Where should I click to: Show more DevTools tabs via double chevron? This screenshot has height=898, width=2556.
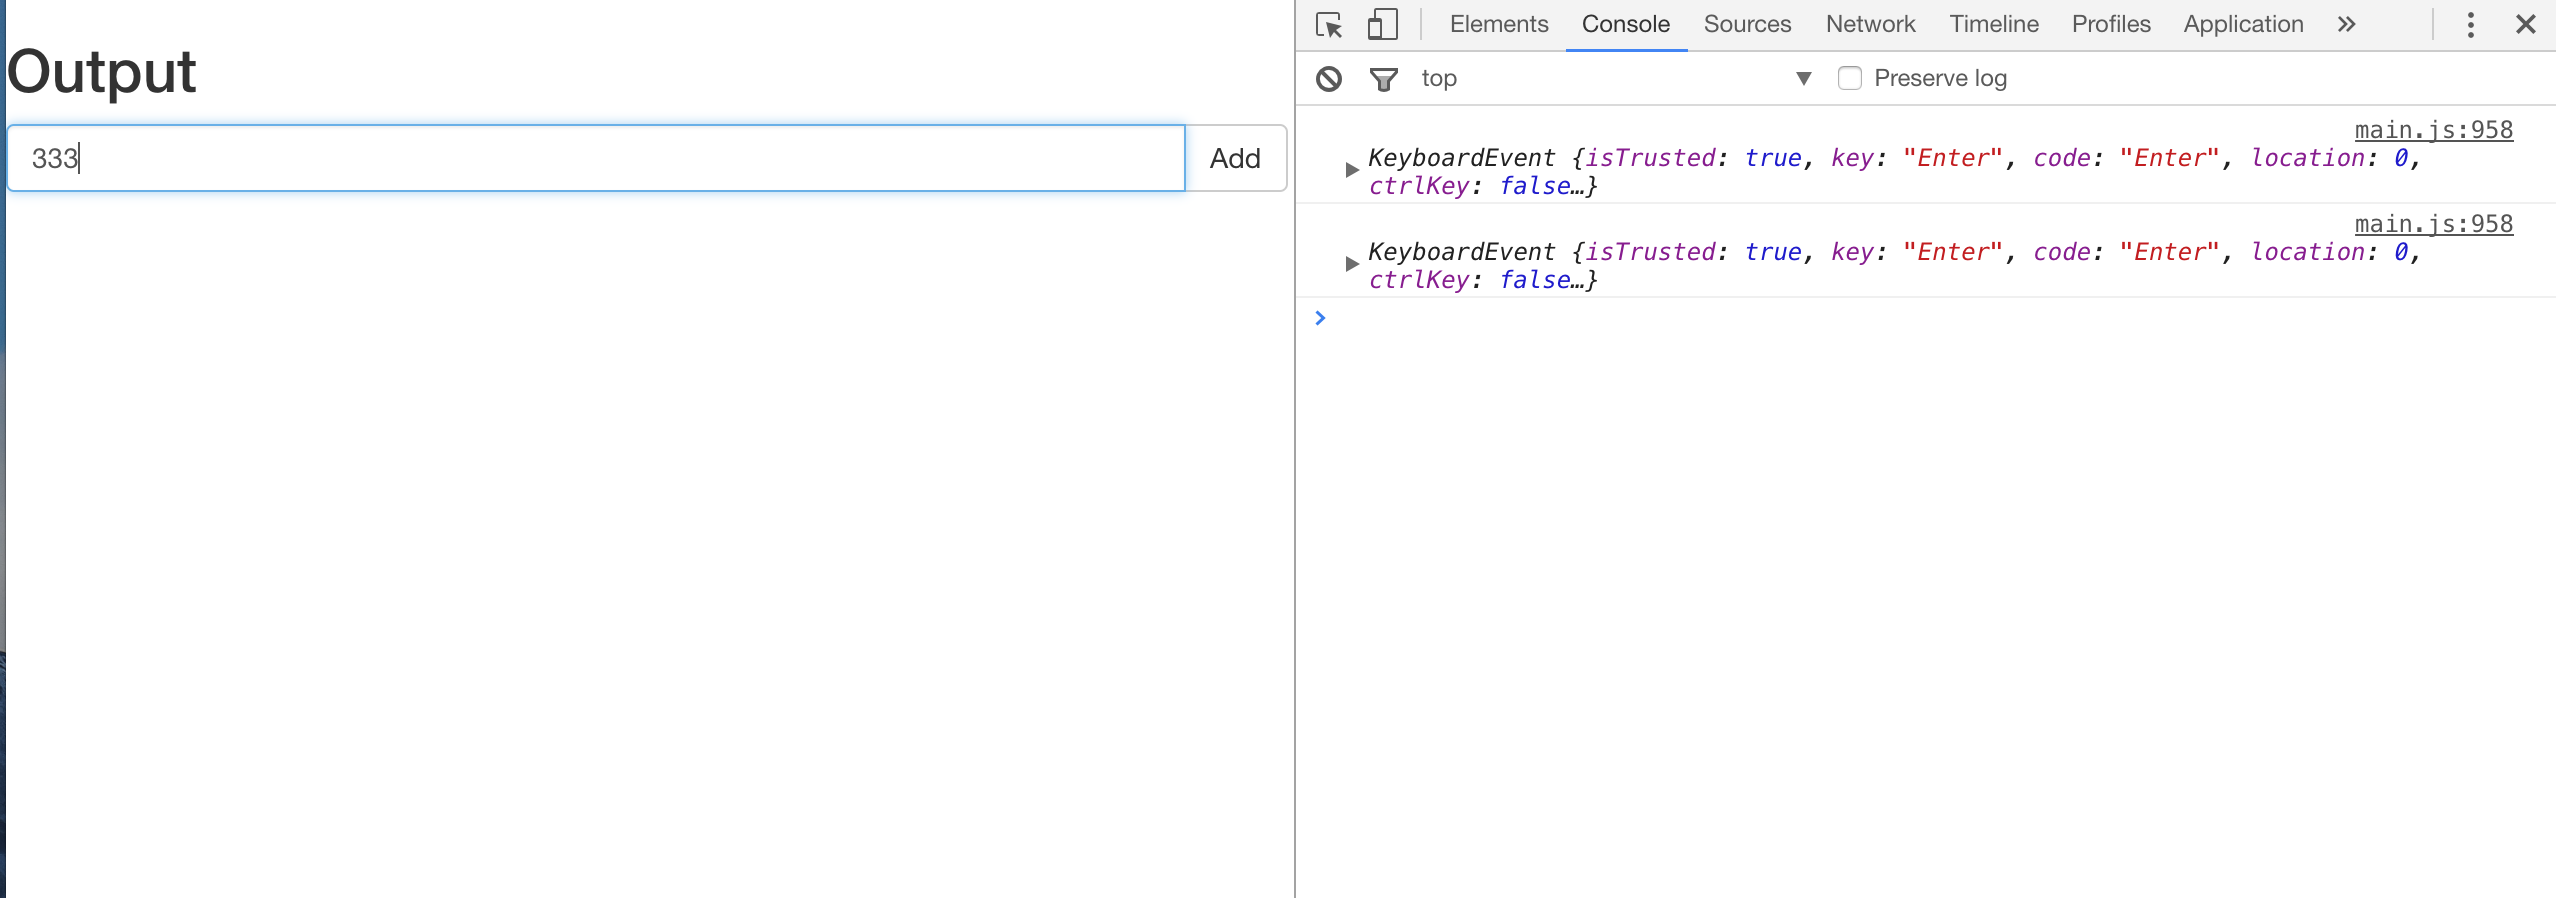coord(2346,25)
